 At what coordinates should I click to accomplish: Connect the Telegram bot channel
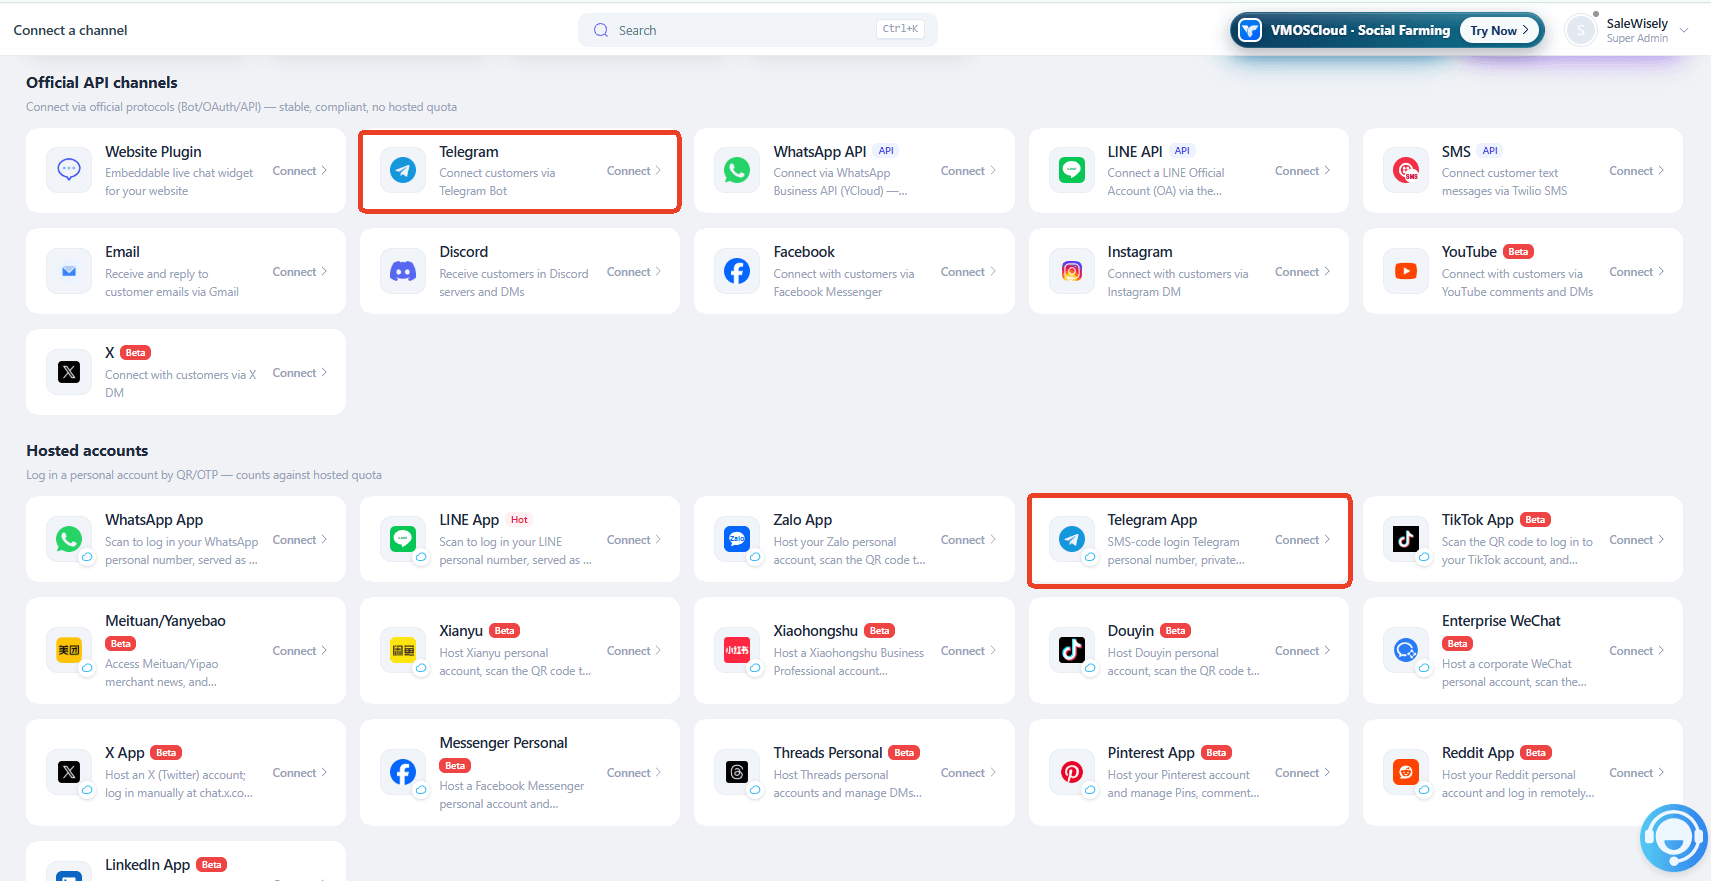634,171
